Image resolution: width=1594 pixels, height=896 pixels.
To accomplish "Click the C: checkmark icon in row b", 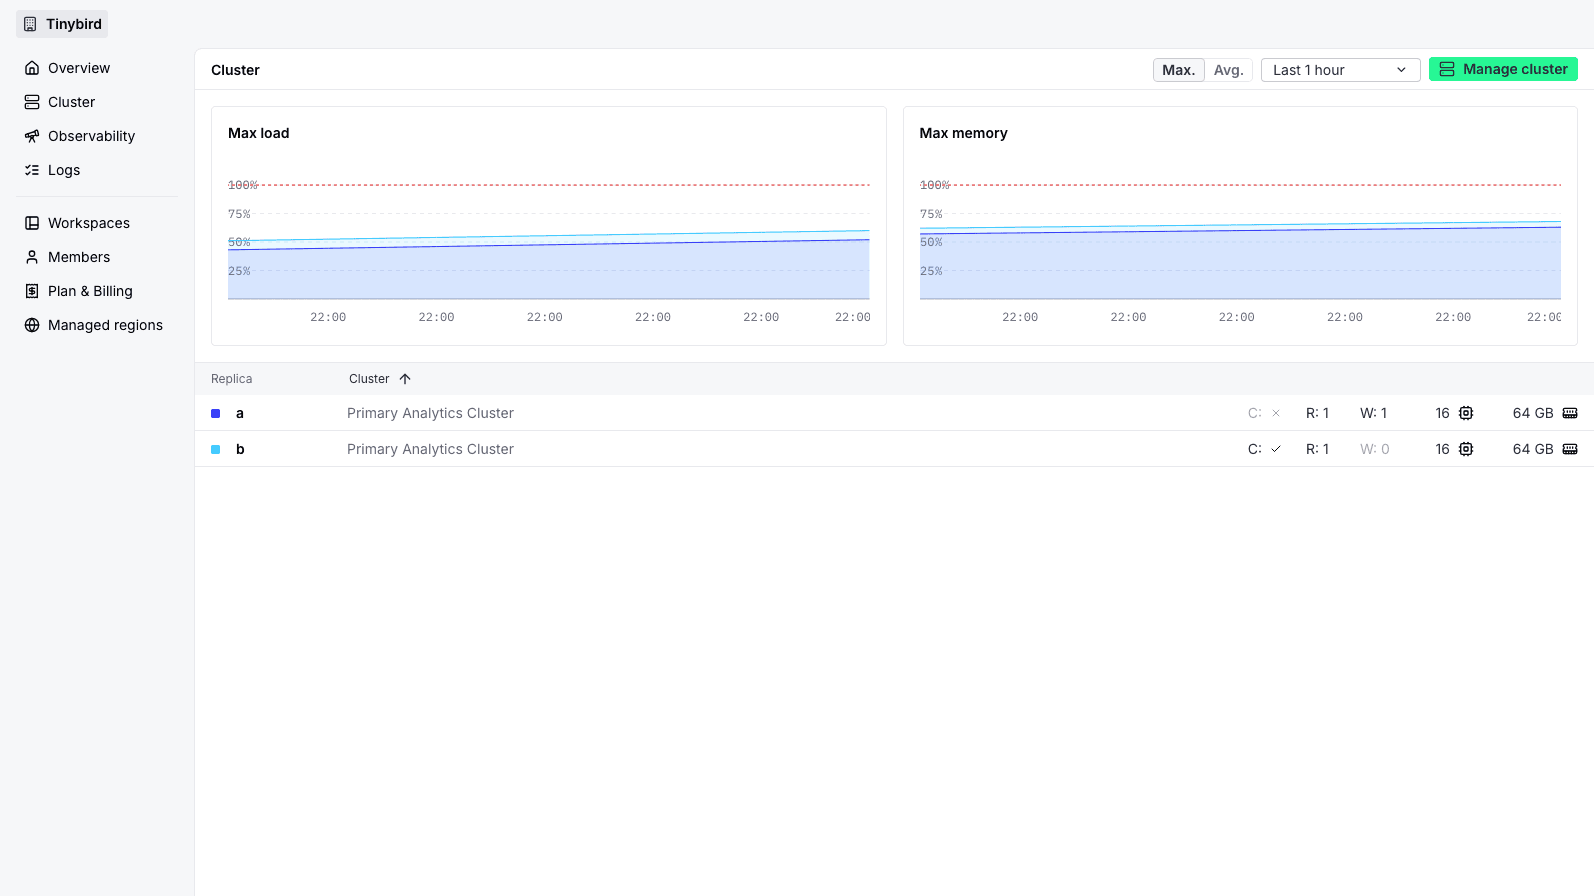I will [x=1276, y=449].
